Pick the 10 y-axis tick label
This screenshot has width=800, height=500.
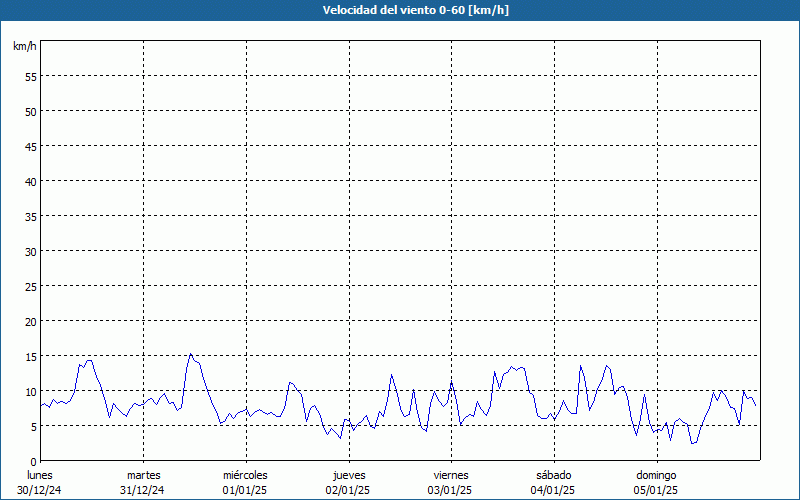[30, 391]
